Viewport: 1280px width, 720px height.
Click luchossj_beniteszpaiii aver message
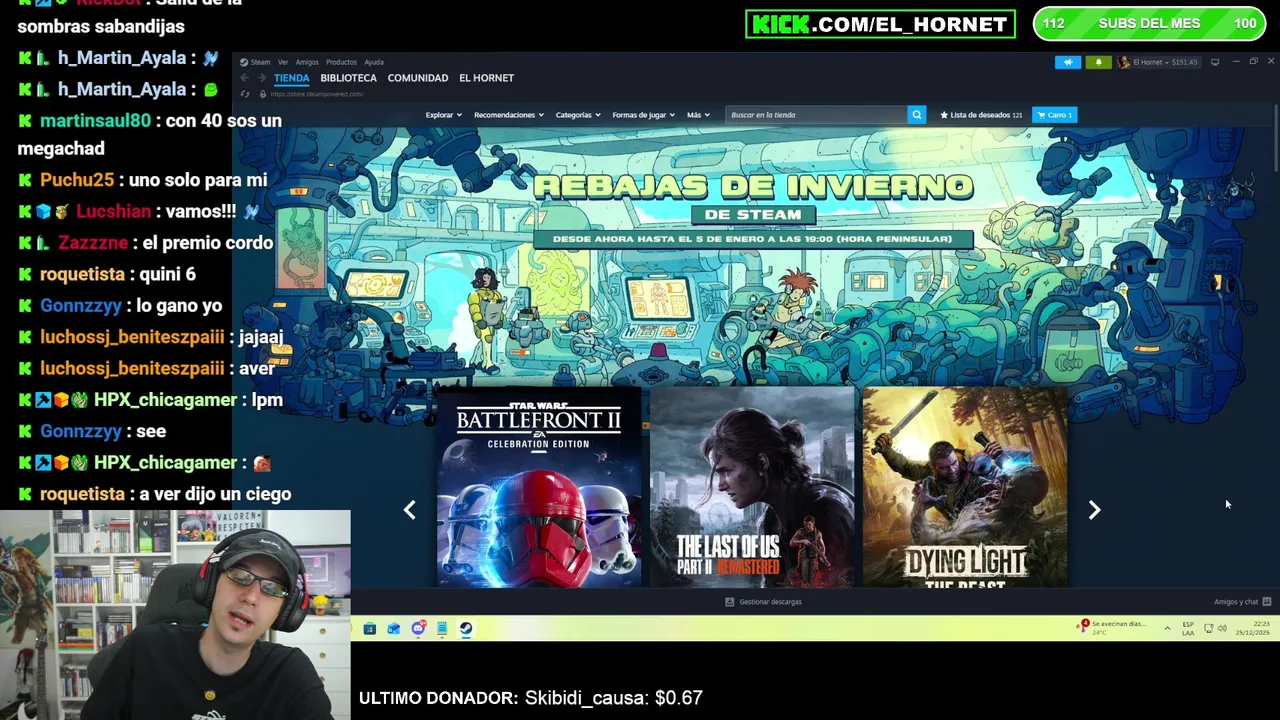click(146, 368)
